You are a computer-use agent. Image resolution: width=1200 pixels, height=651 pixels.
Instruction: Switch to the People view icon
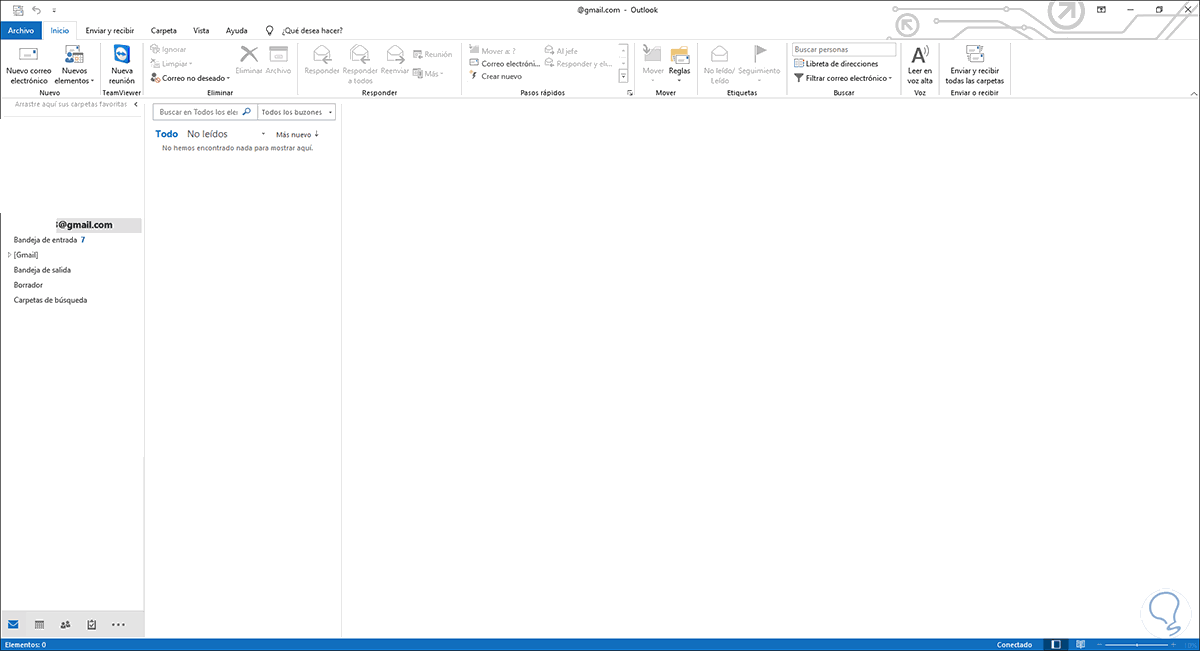pos(65,624)
